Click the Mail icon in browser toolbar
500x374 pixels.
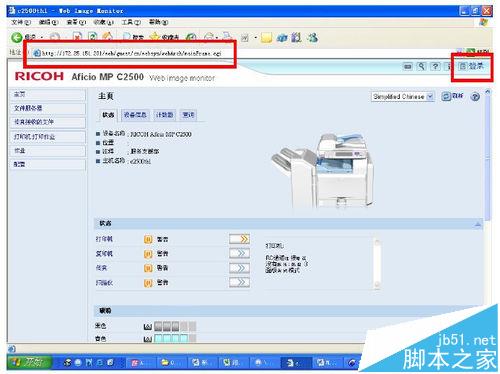[x=209, y=37]
